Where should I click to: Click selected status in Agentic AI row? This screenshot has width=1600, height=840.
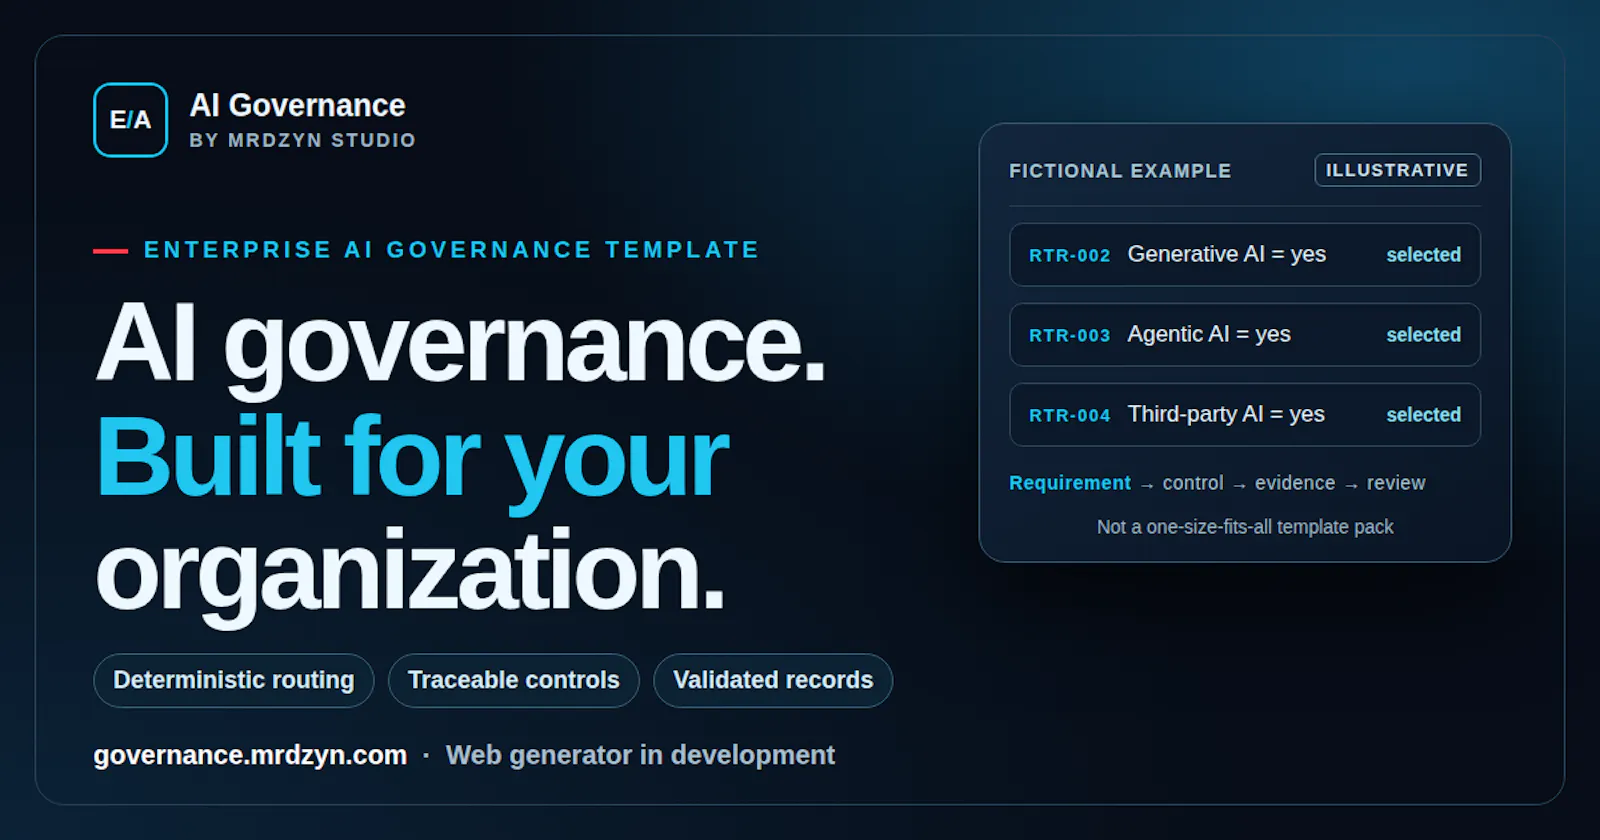click(x=1423, y=335)
